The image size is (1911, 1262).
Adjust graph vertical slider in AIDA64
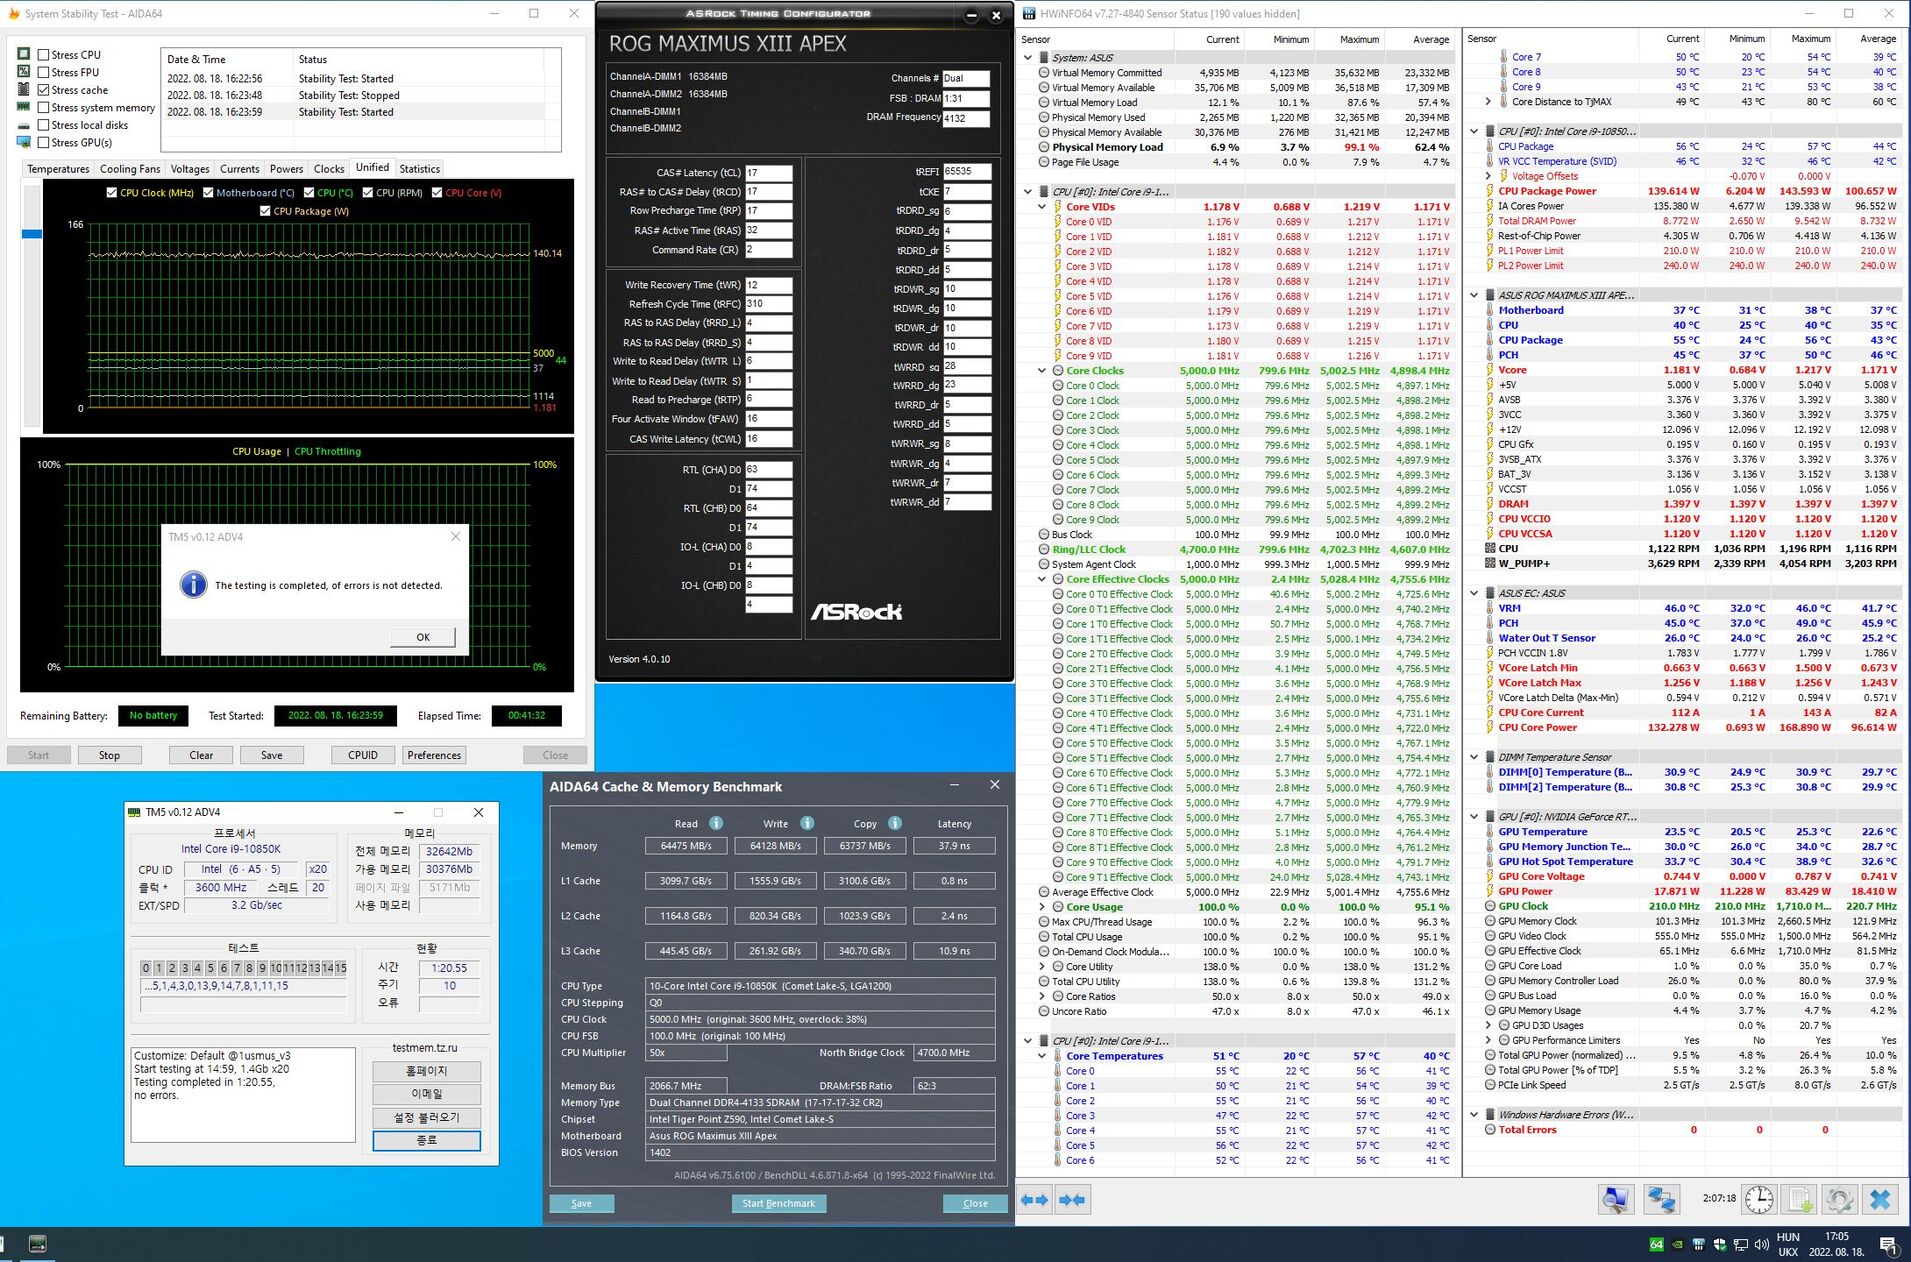pos(32,234)
